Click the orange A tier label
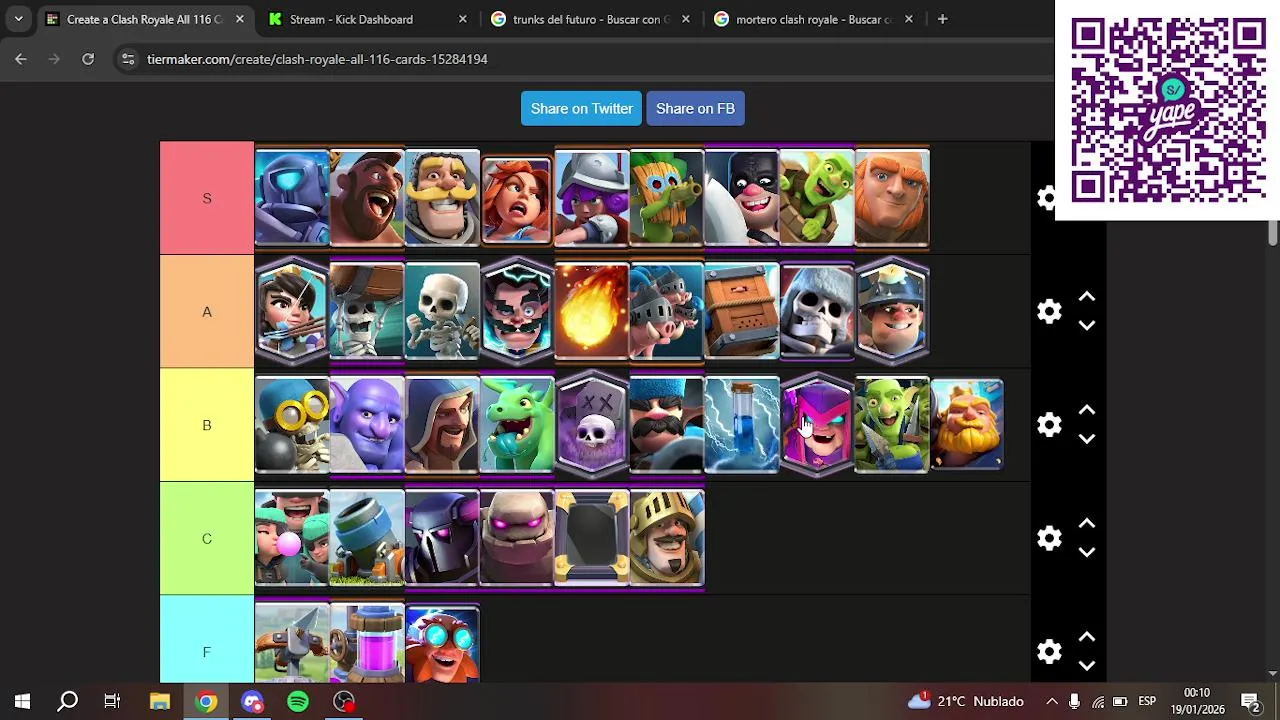The image size is (1280, 720). [x=207, y=311]
